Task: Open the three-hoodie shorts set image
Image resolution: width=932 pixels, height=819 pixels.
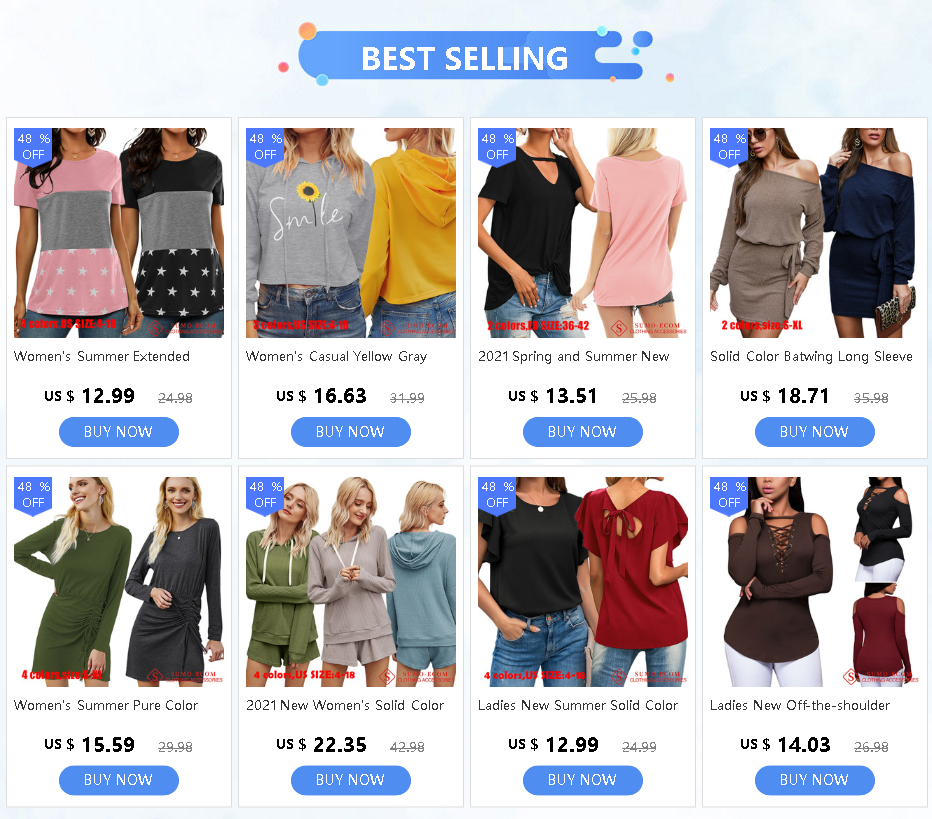Action: tap(351, 582)
